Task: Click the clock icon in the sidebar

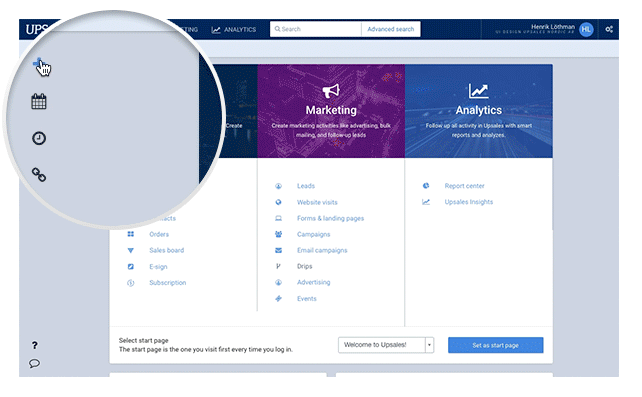Action: 39,138
